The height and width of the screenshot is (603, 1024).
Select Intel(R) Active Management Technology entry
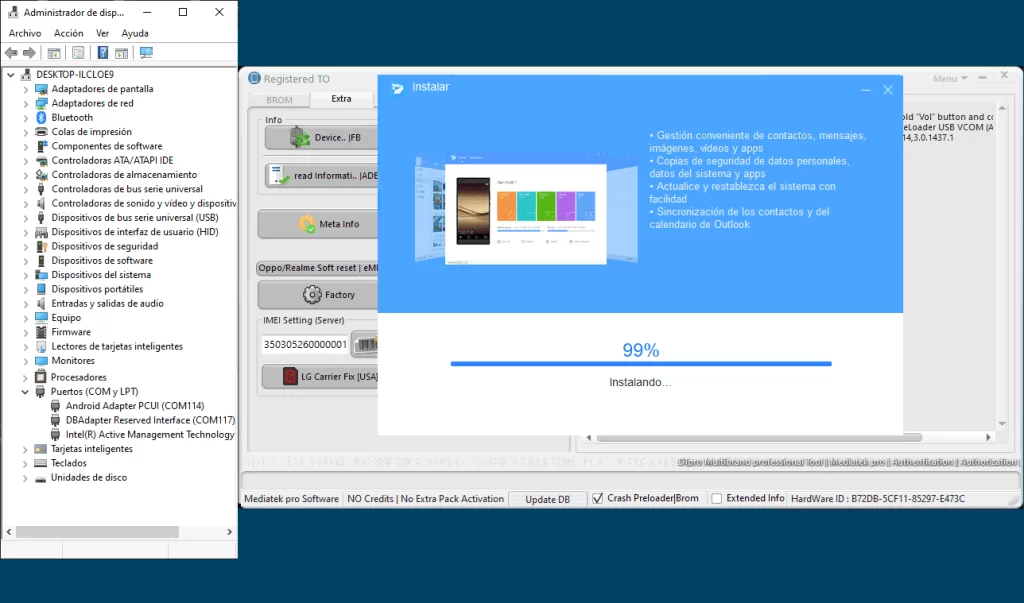click(x=150, y=434)
